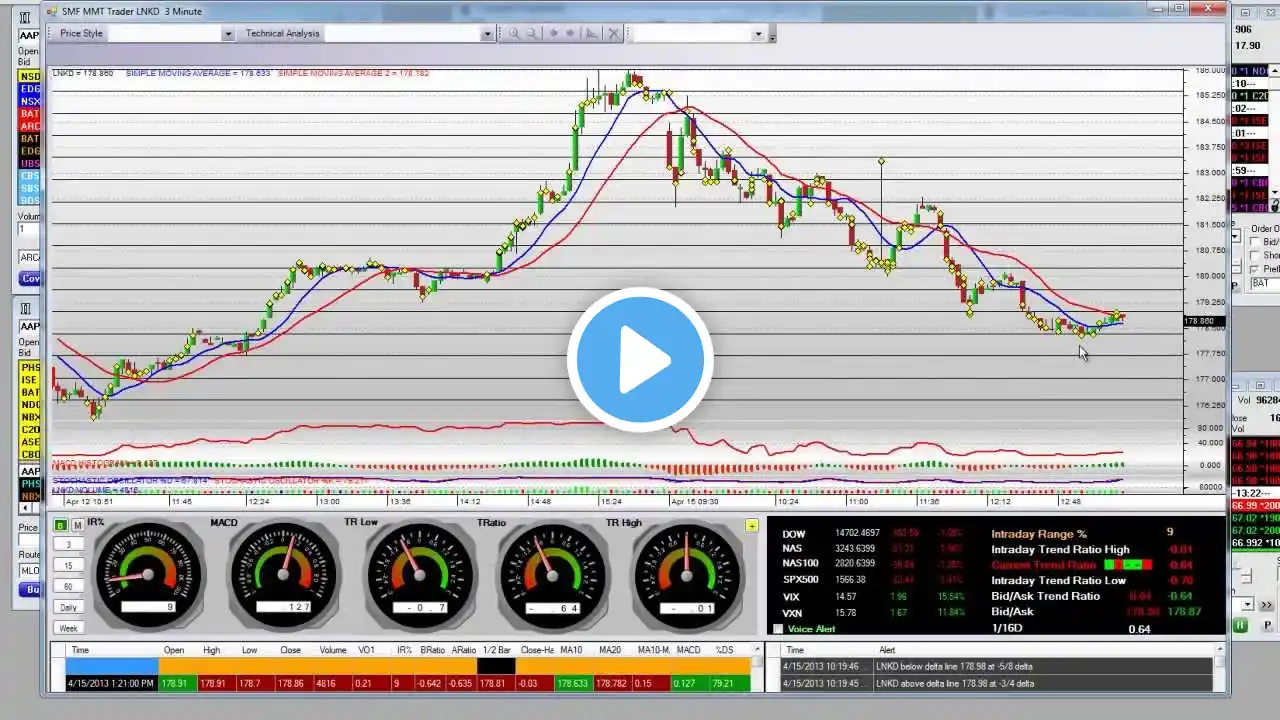This screenshot has height=720, width=1280.
Task: Click the green pause button in right window
Action: (1240, 625)
